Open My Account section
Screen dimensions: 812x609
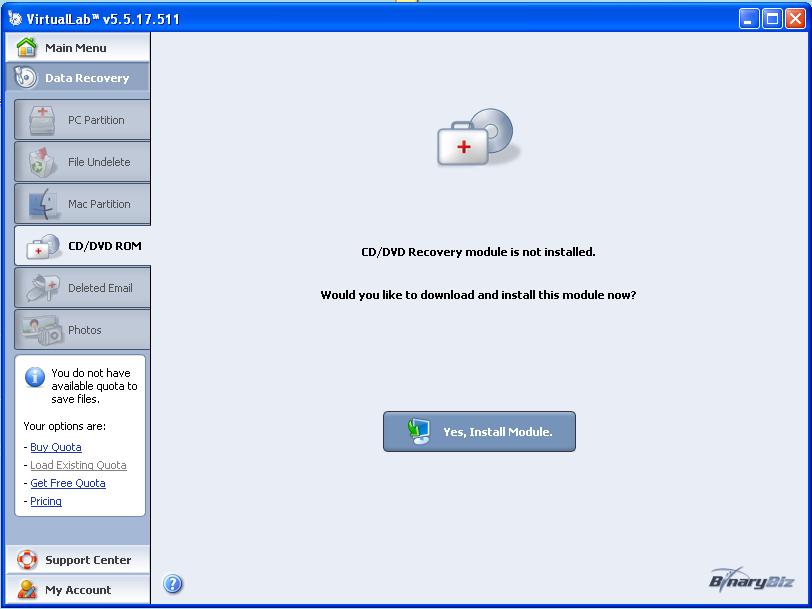(78, 590)
